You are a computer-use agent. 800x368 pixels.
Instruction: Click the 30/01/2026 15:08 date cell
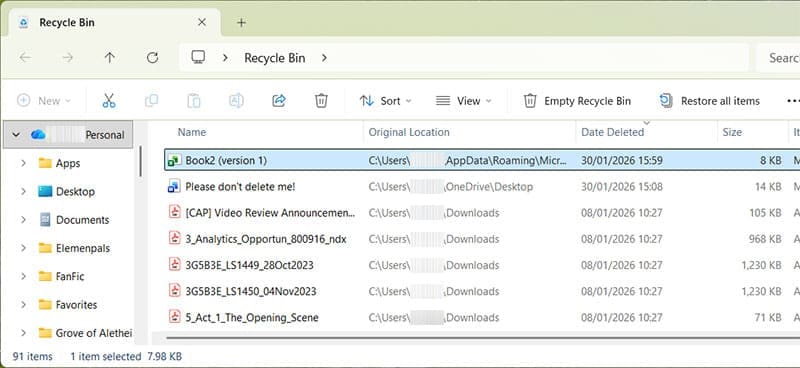tap(621, 187)
